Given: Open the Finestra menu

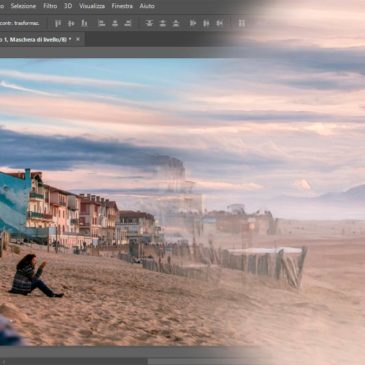Looking at the screenshot, I should 122,6.
